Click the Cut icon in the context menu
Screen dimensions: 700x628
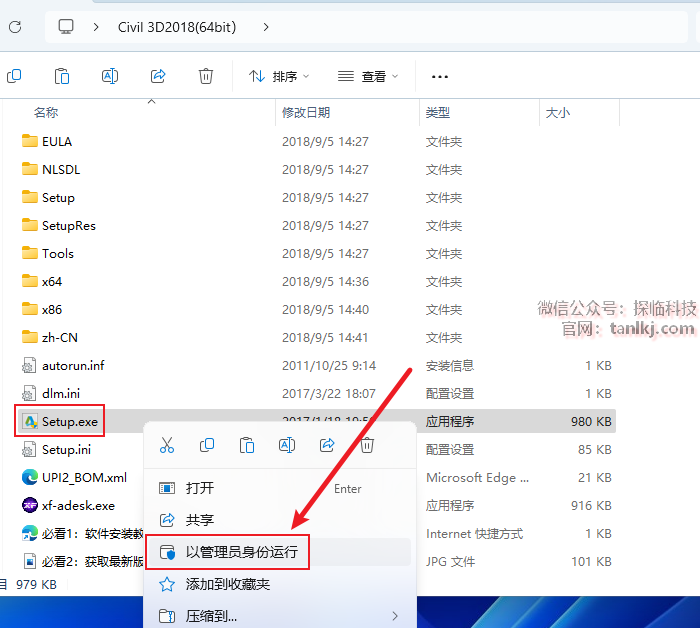point(167,445)
